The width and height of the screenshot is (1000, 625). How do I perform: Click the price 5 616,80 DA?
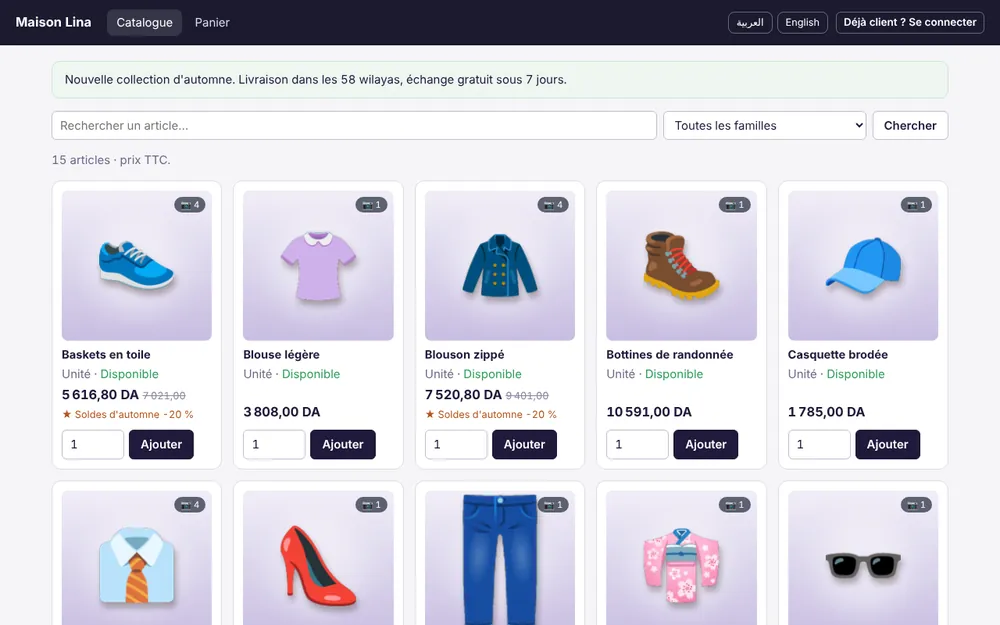pyautogui.click(x=100, y=395)
